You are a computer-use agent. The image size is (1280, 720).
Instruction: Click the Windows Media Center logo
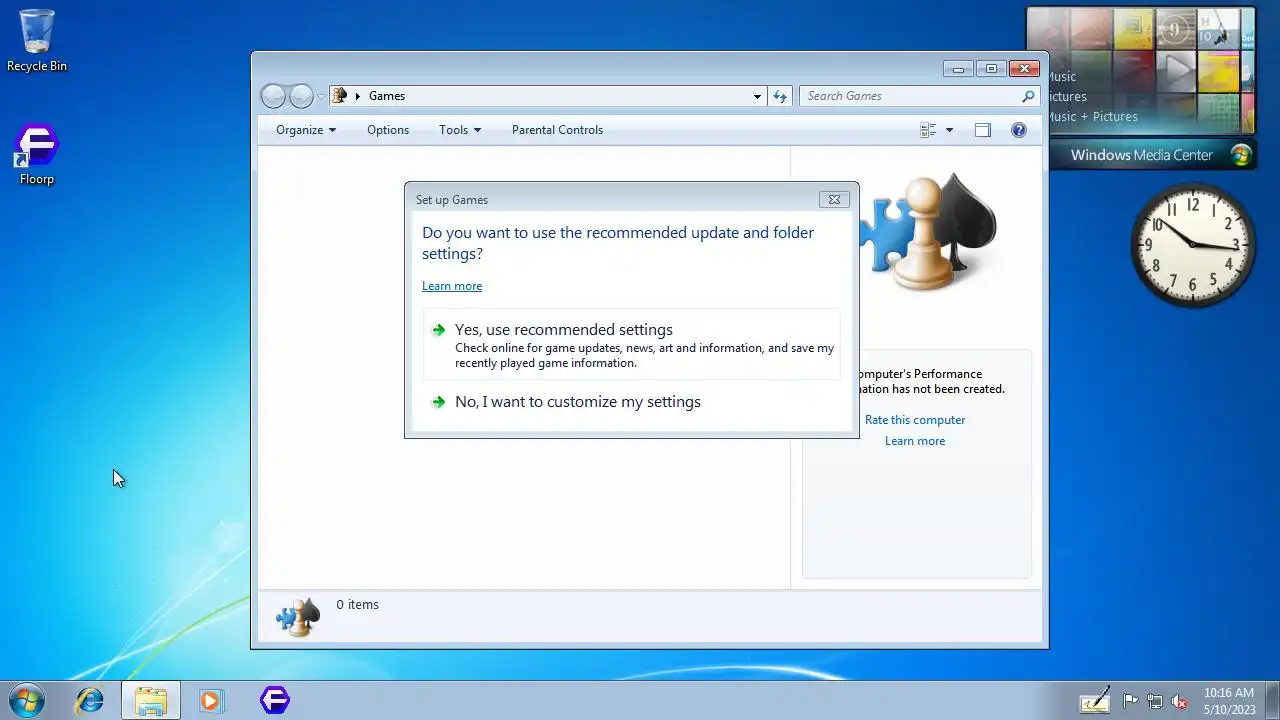click(1241, 155)
